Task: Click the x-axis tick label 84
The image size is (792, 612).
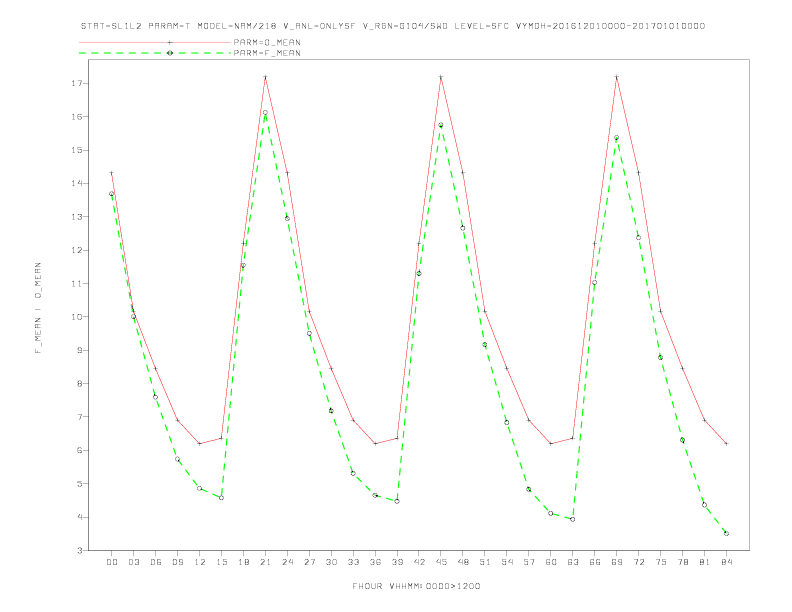Action: tap(726, 562)
